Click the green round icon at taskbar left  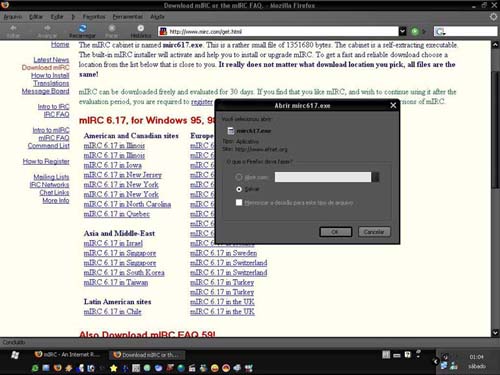pos(35,368)
